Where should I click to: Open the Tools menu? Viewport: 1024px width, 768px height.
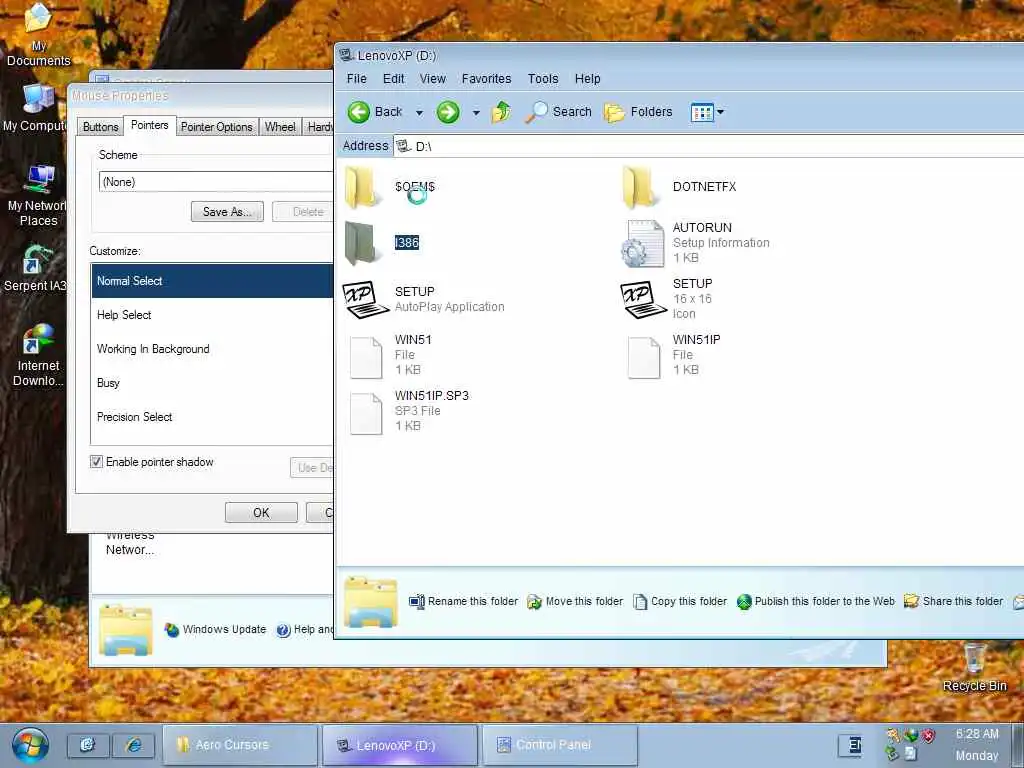click(543, 78)
